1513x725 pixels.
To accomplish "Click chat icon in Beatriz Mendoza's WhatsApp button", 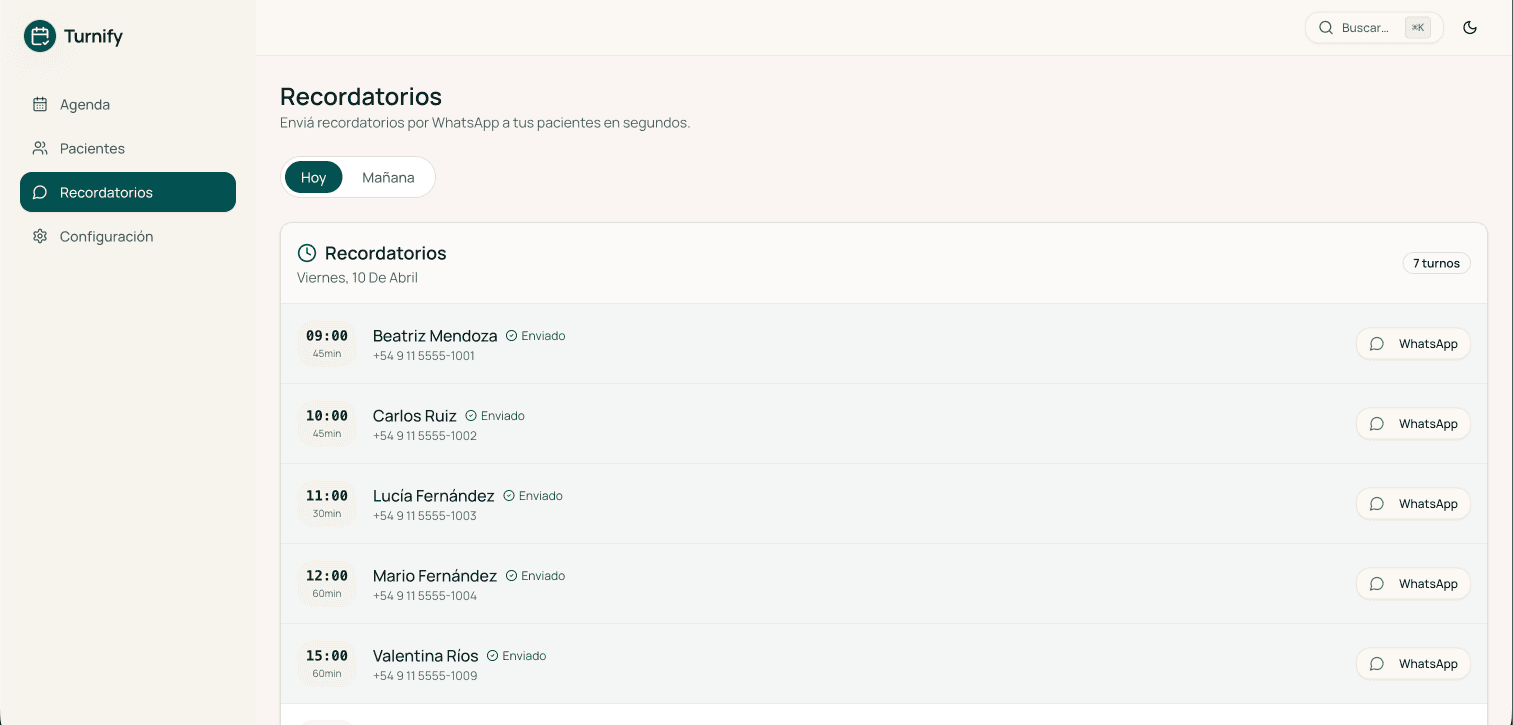I will pyautogui.click(x=1377, y=344).
